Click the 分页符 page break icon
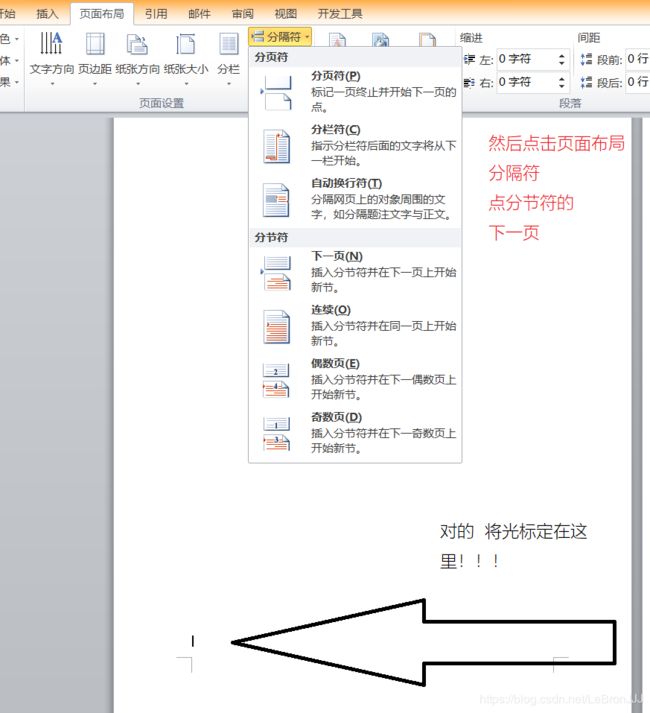Viewport: 650px width, 713px height. coord(276,93)
